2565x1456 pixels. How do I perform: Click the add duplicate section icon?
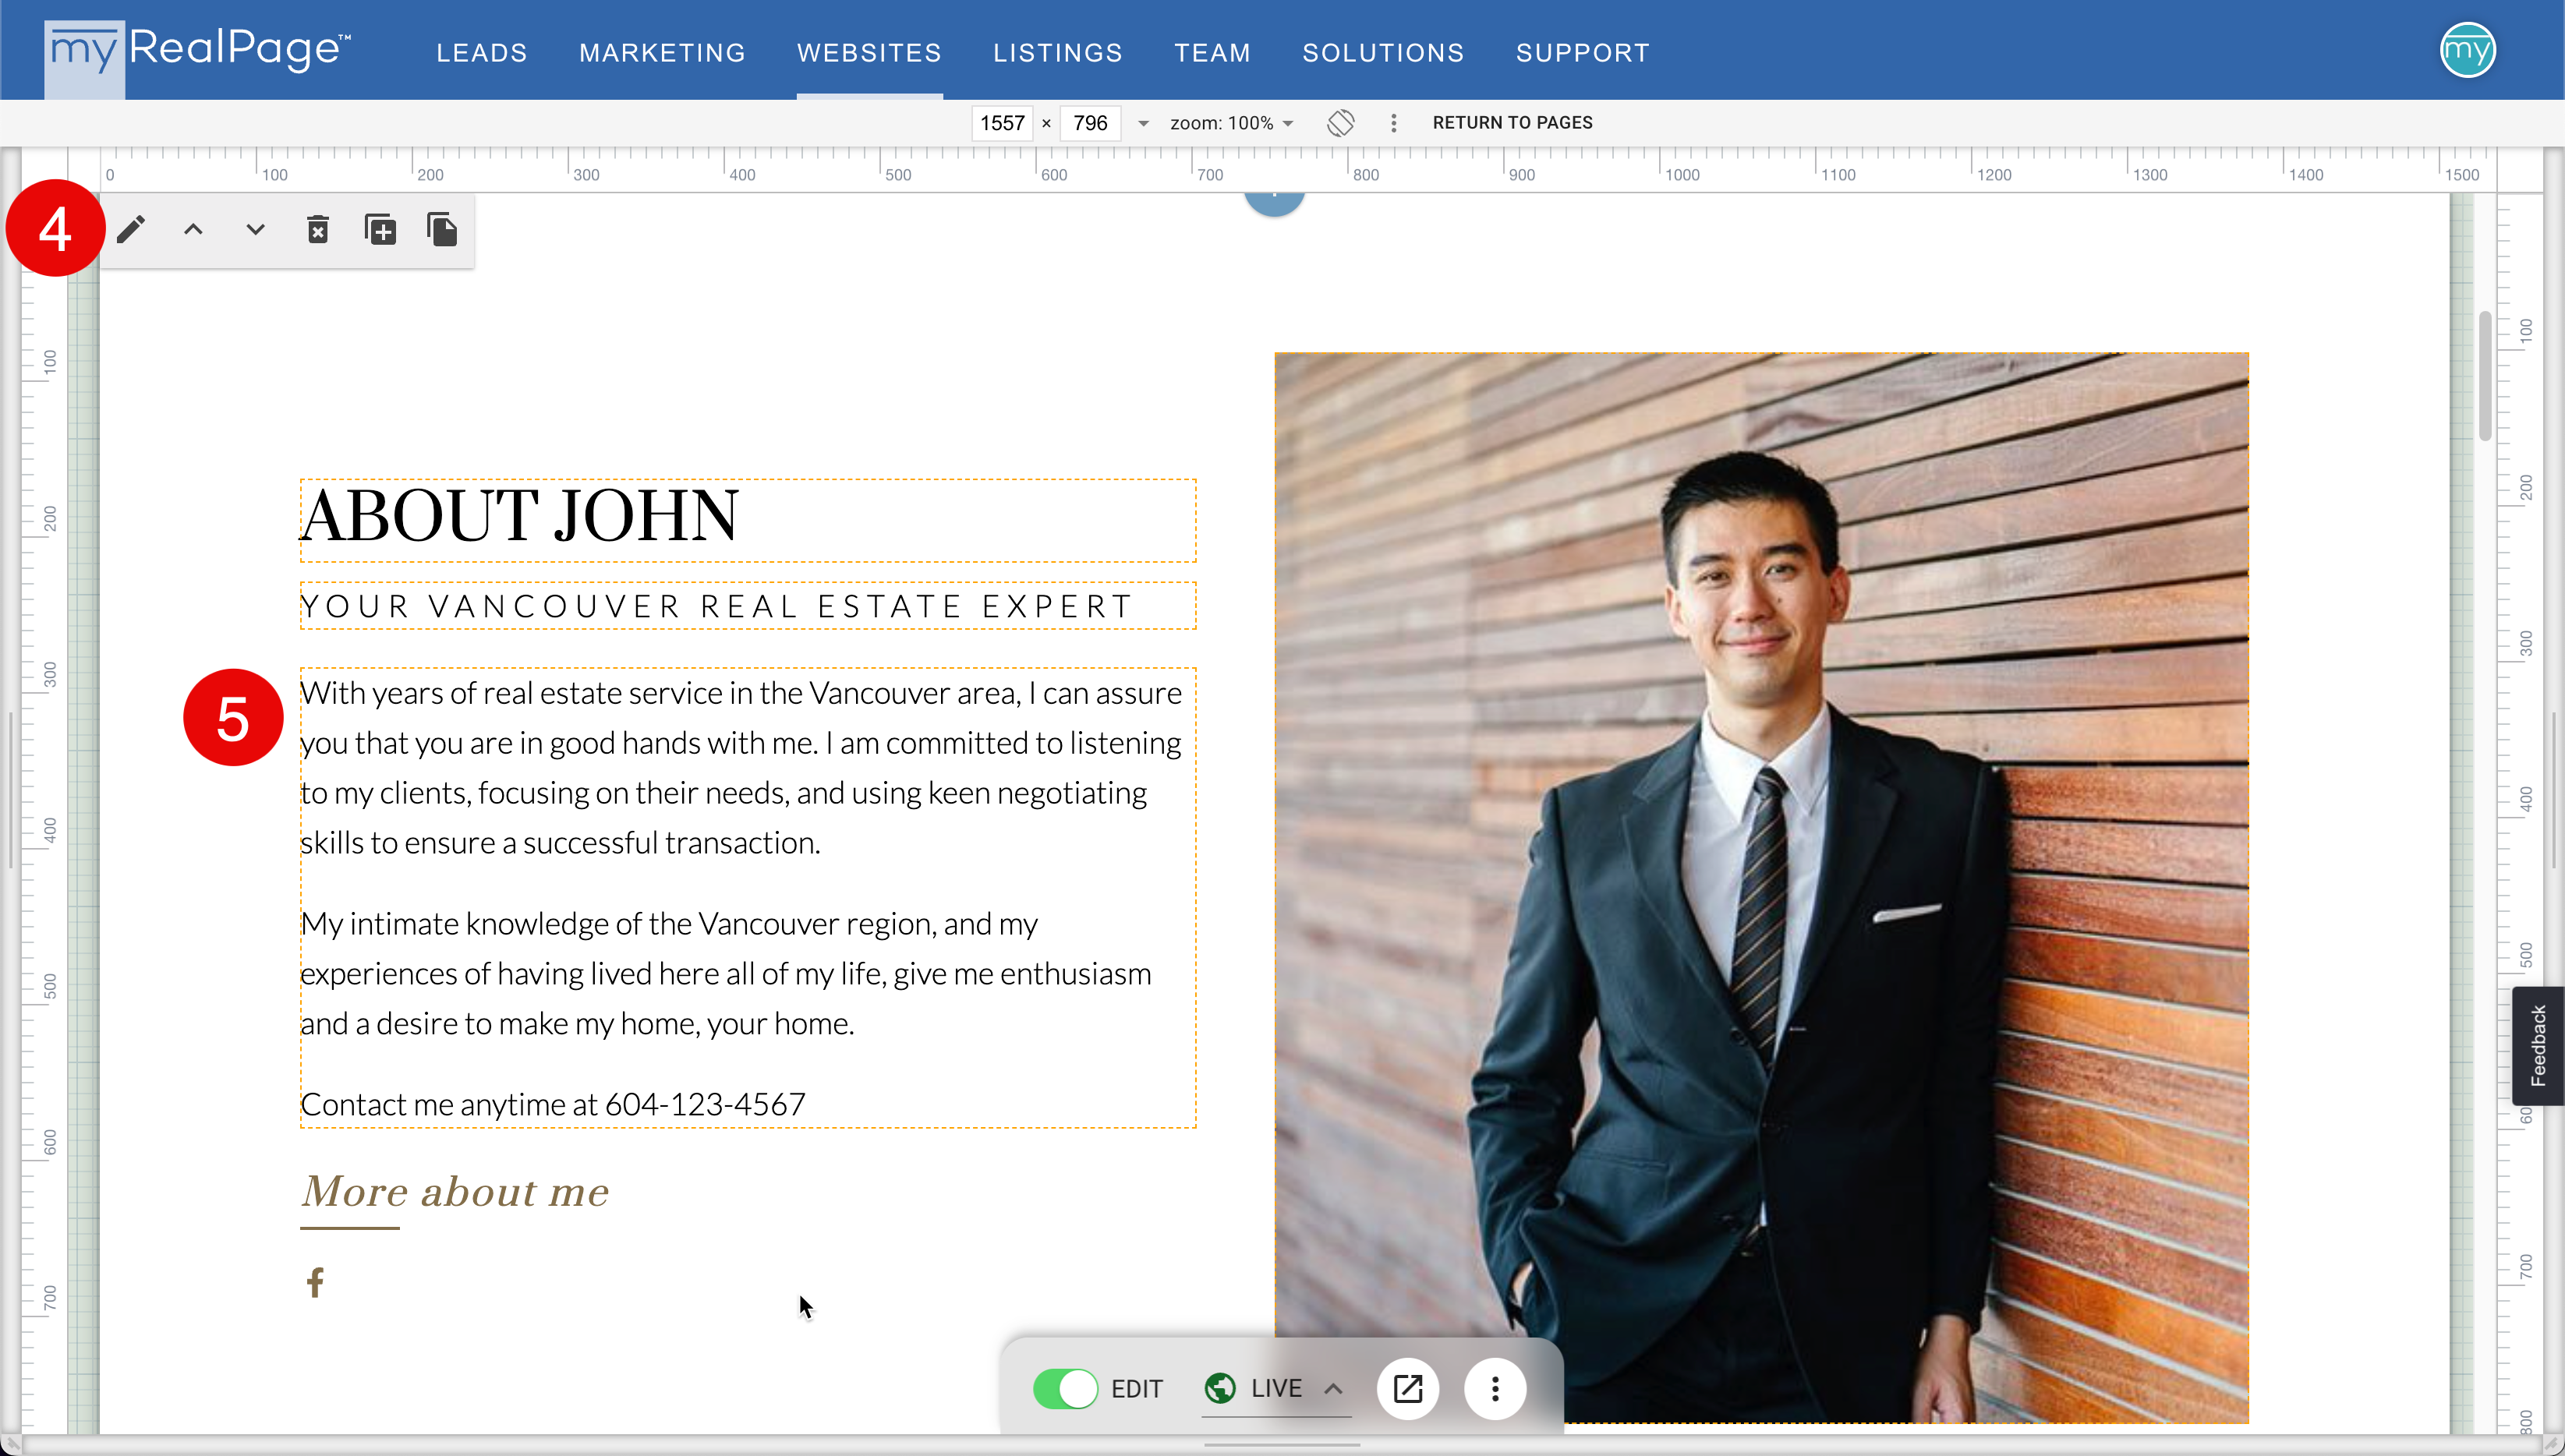coord(380,230)
